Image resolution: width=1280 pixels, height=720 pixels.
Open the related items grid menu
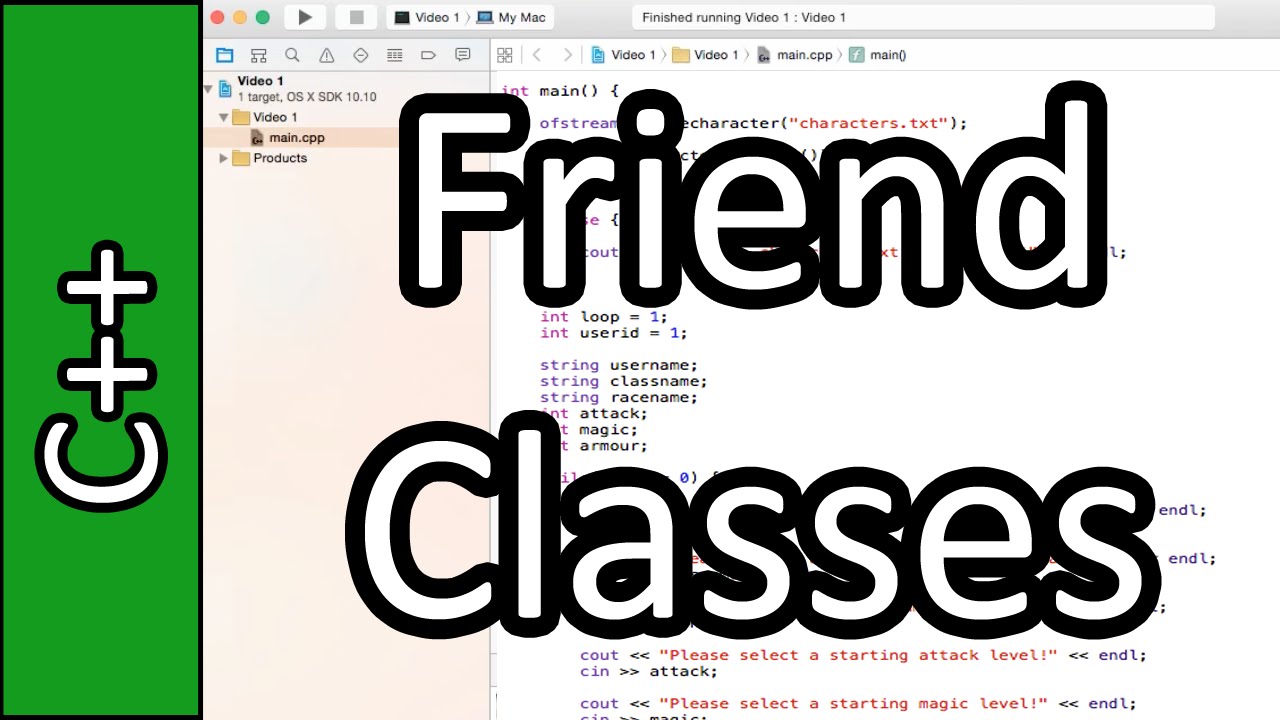(505, 55)
